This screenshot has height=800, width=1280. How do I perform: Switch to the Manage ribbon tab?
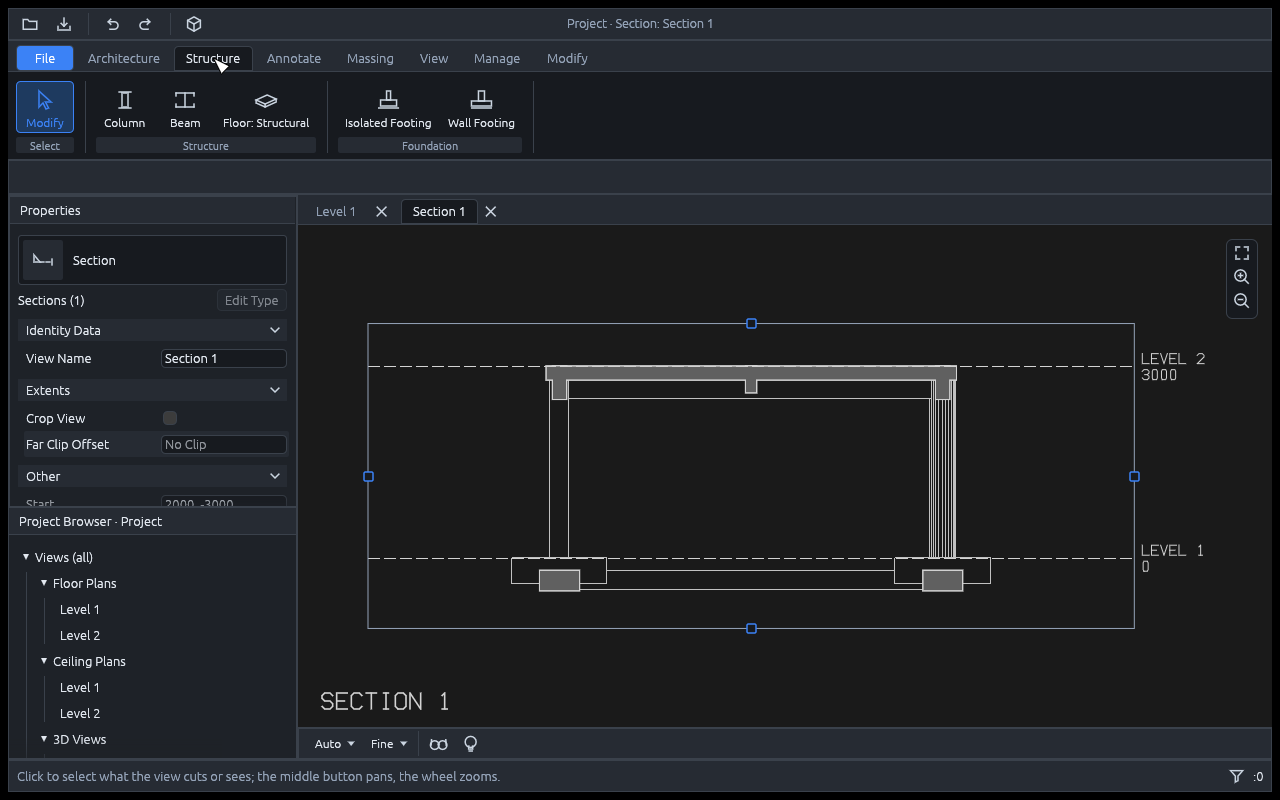coord(497,58)
